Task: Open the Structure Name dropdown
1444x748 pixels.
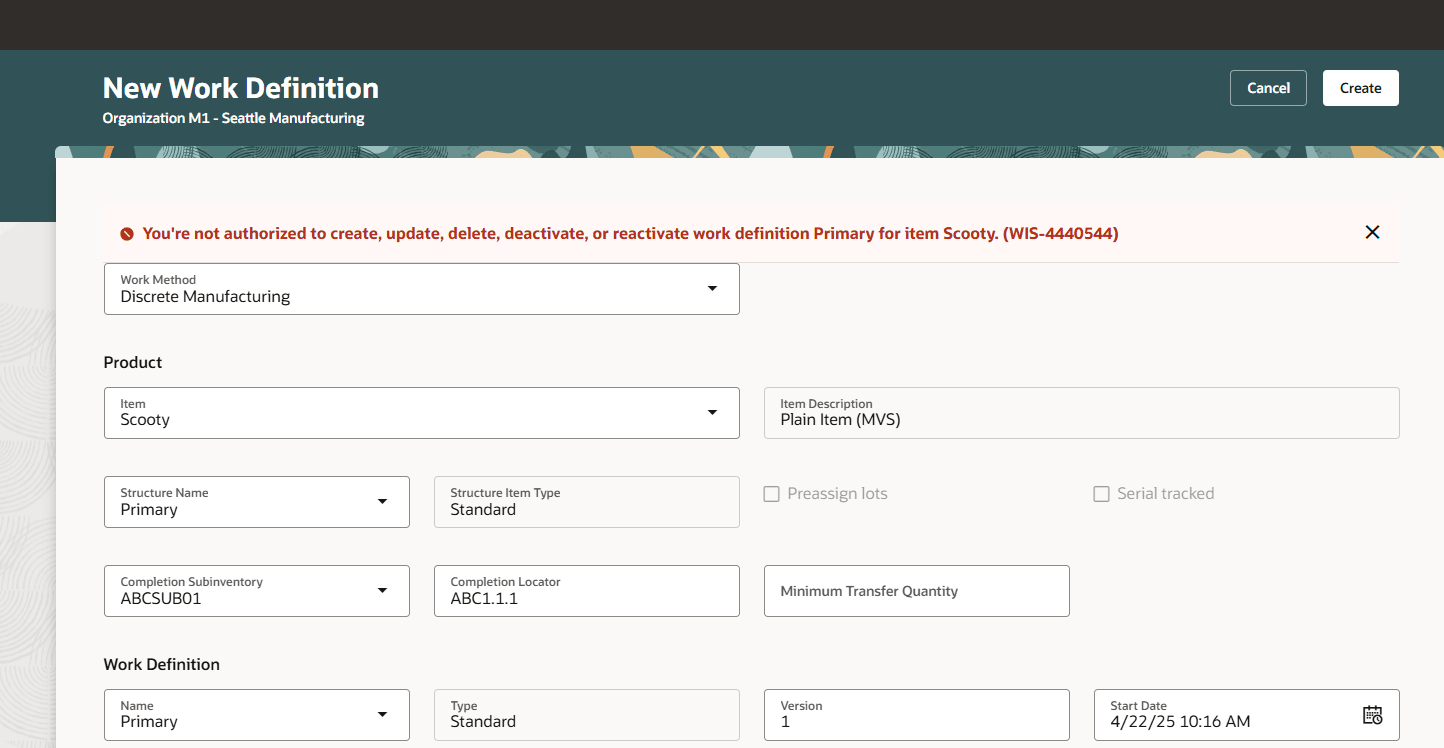Action: coord(383,501)
